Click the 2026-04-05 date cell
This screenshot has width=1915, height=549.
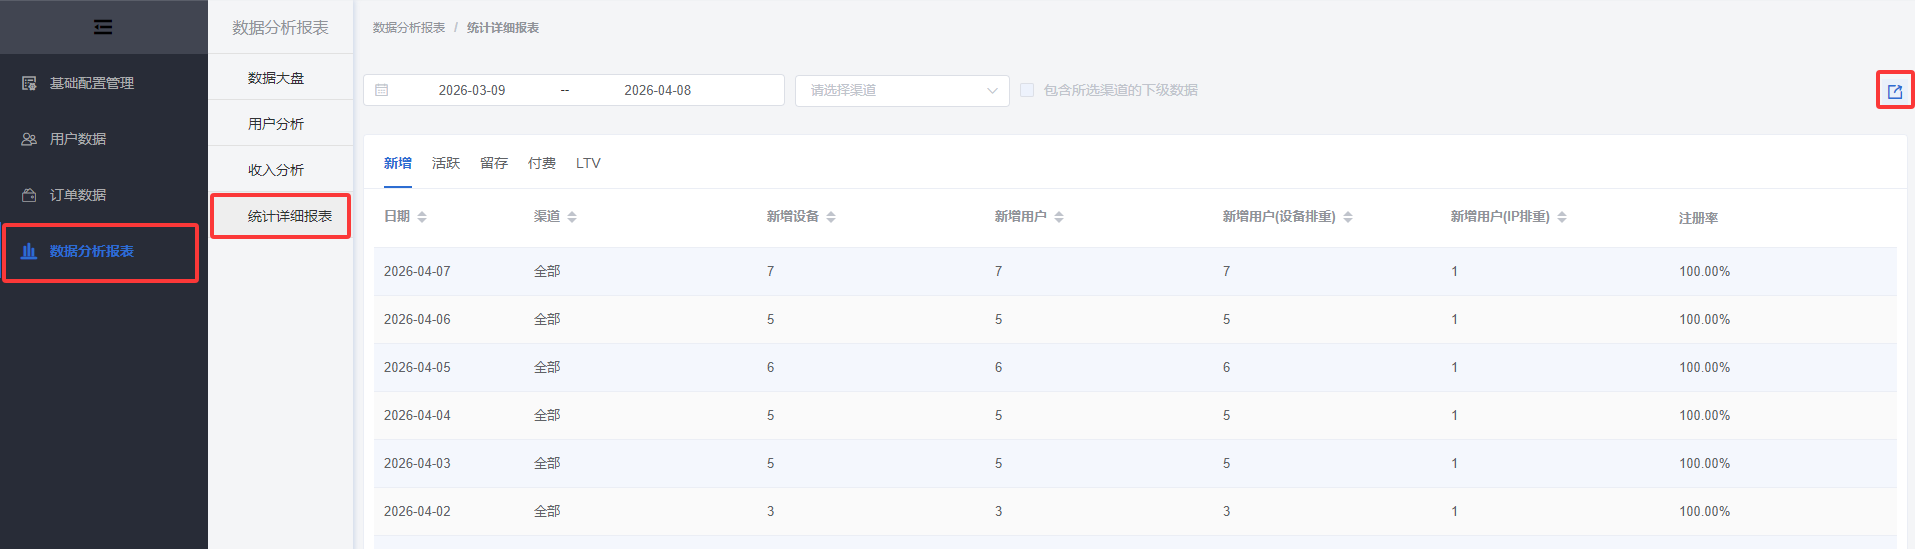tap(417, 367)
